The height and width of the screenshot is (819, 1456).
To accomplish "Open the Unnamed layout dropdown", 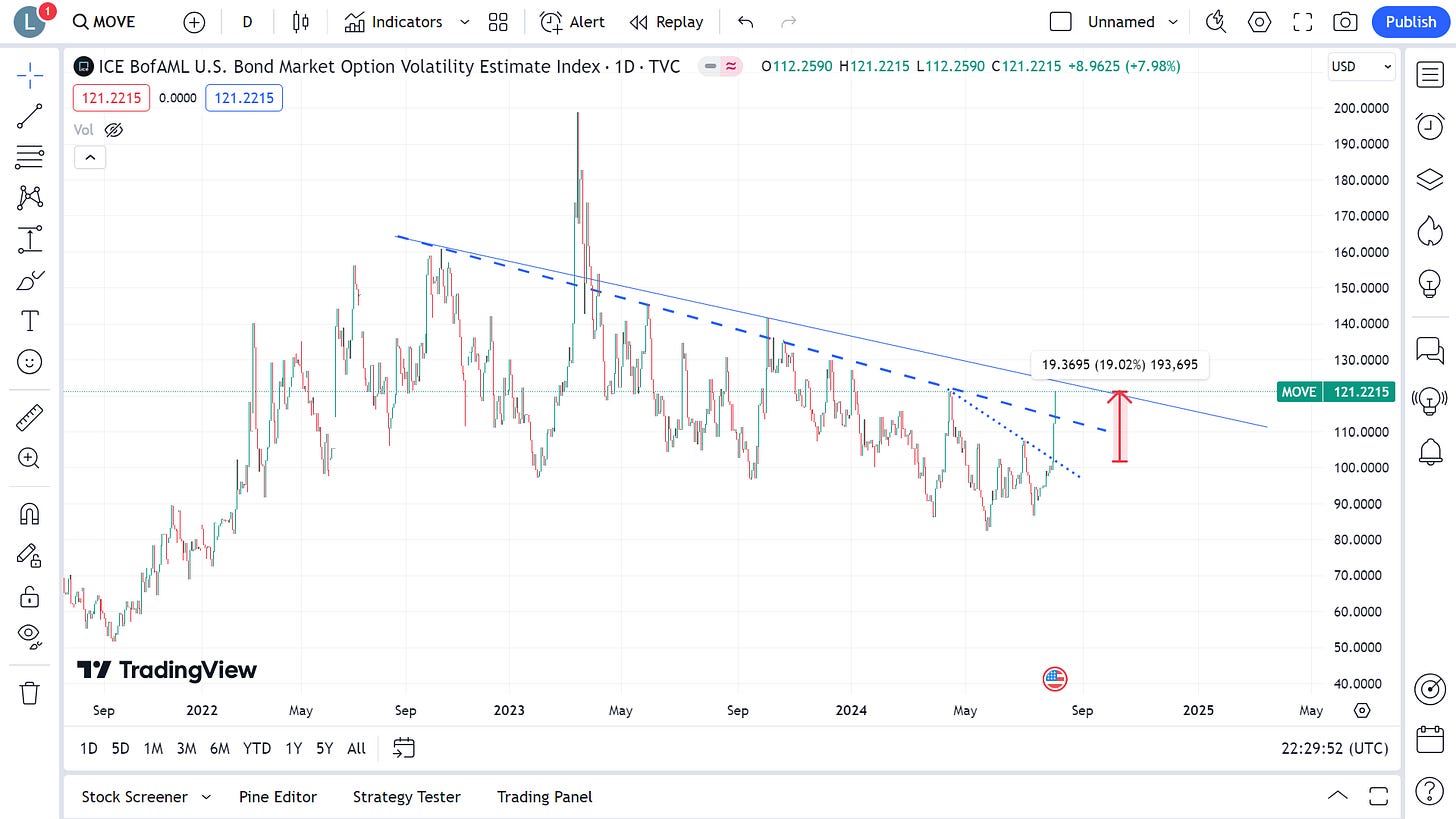I will point(1133,21).
